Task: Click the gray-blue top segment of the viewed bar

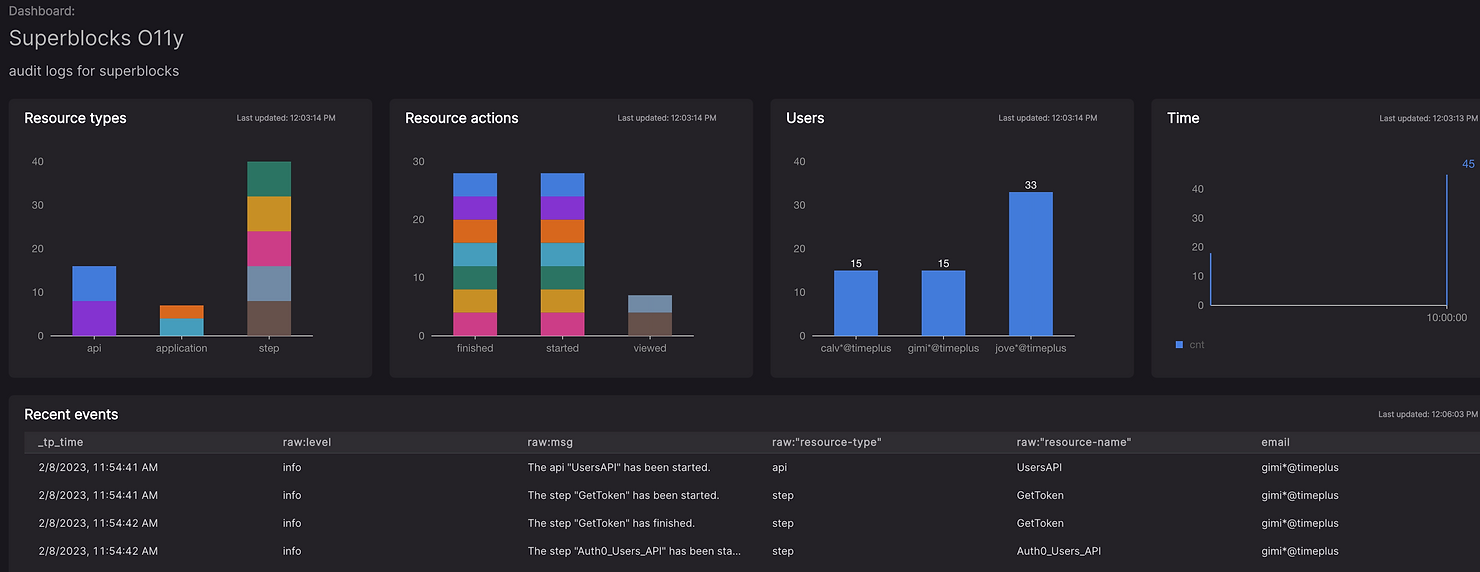Action: click(650, 304)
